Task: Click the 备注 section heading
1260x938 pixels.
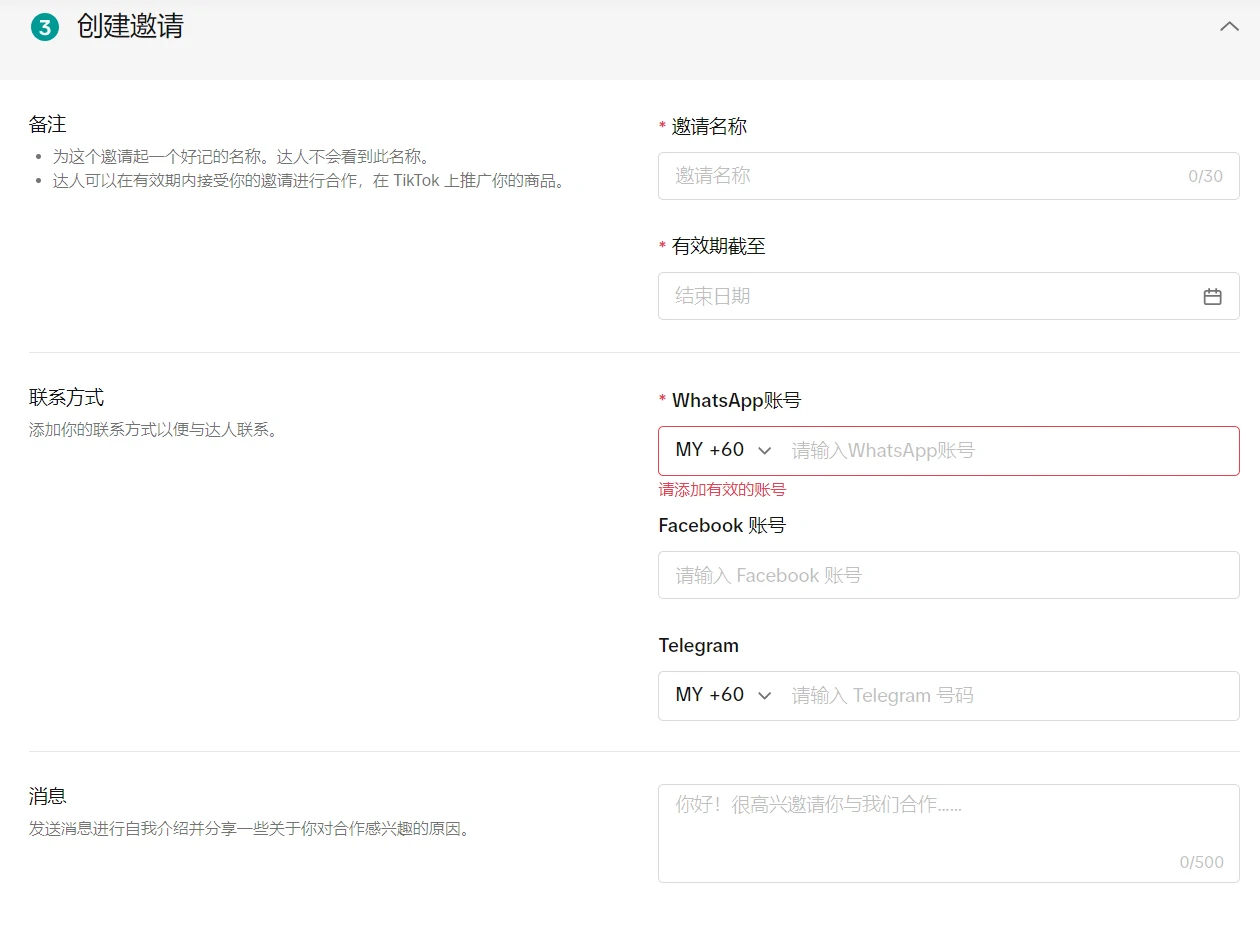Action: click(48, 125)
